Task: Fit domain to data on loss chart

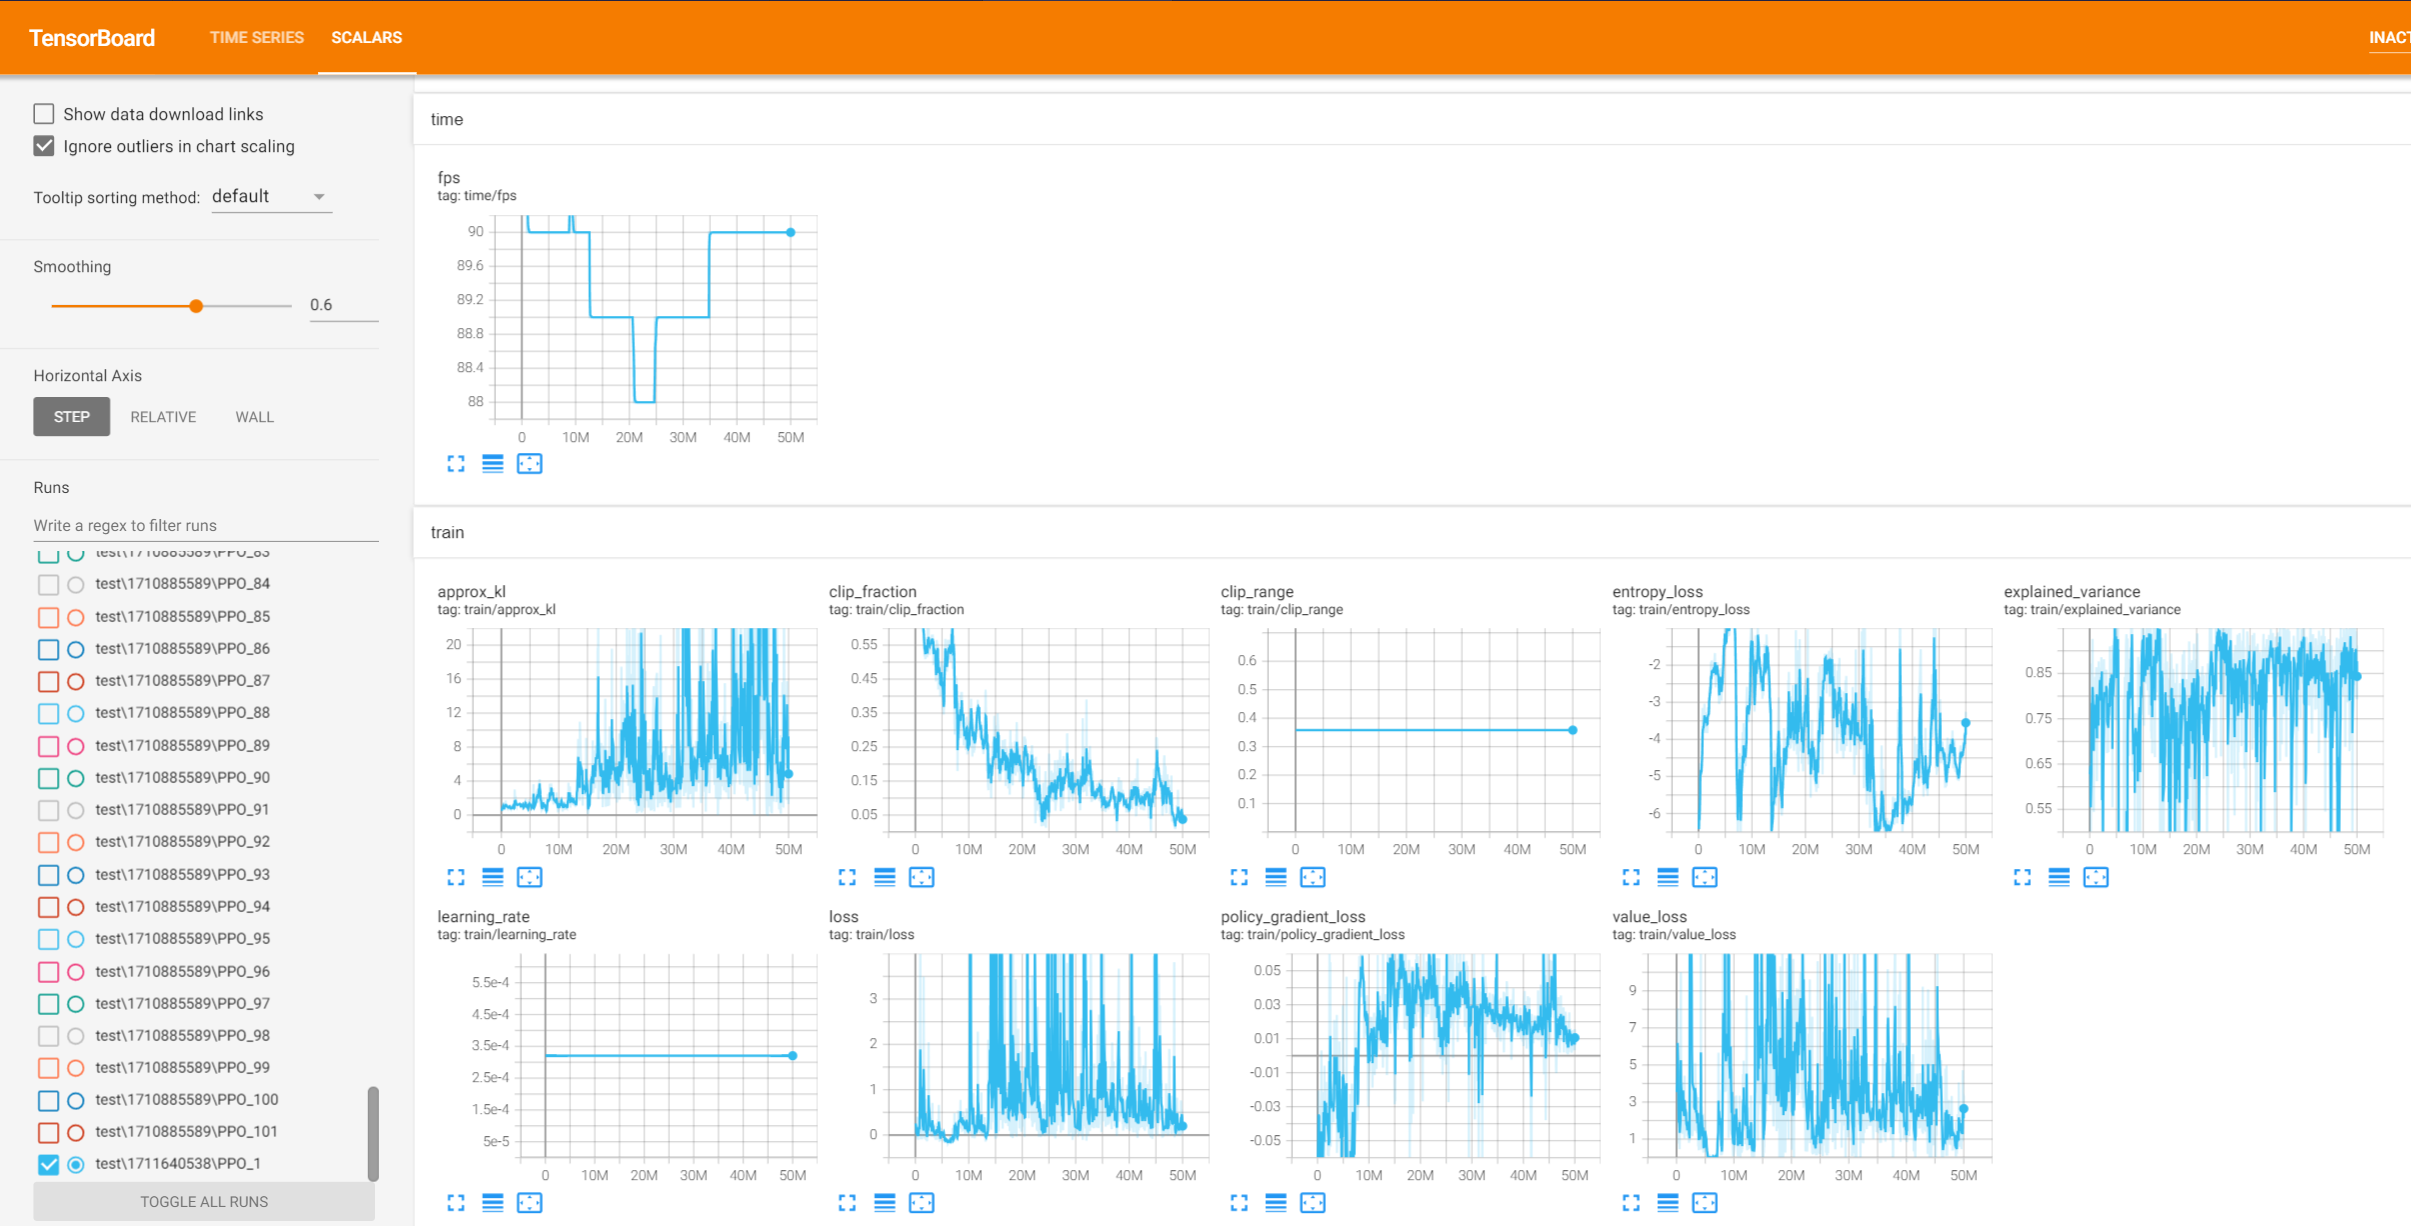Action: 921,1203
